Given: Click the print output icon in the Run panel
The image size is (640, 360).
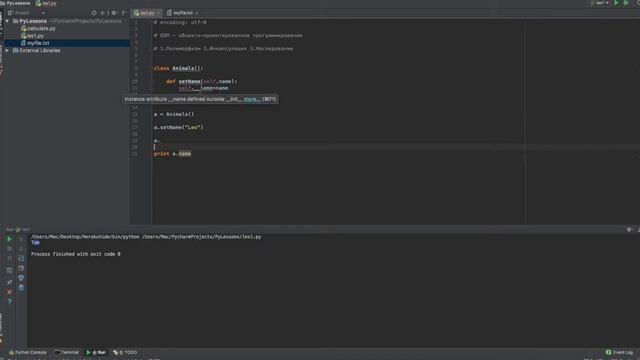Looking at the screenshot, I should point(21,278).
